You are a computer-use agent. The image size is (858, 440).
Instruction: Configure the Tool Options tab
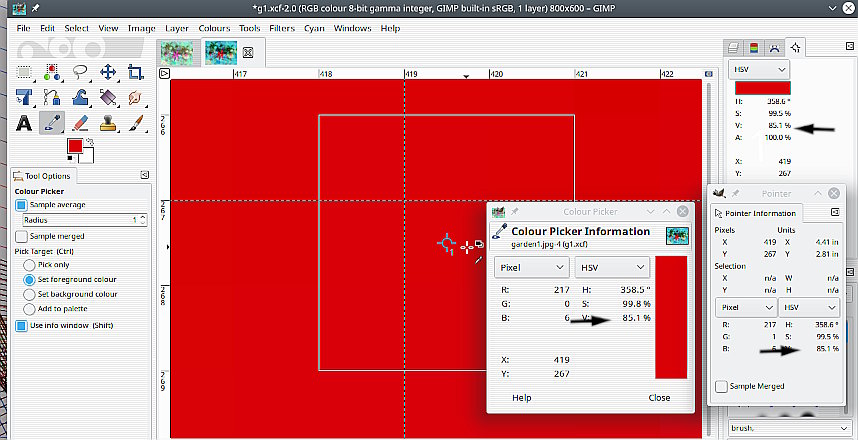pyautogui.click(x=144, y=175)
